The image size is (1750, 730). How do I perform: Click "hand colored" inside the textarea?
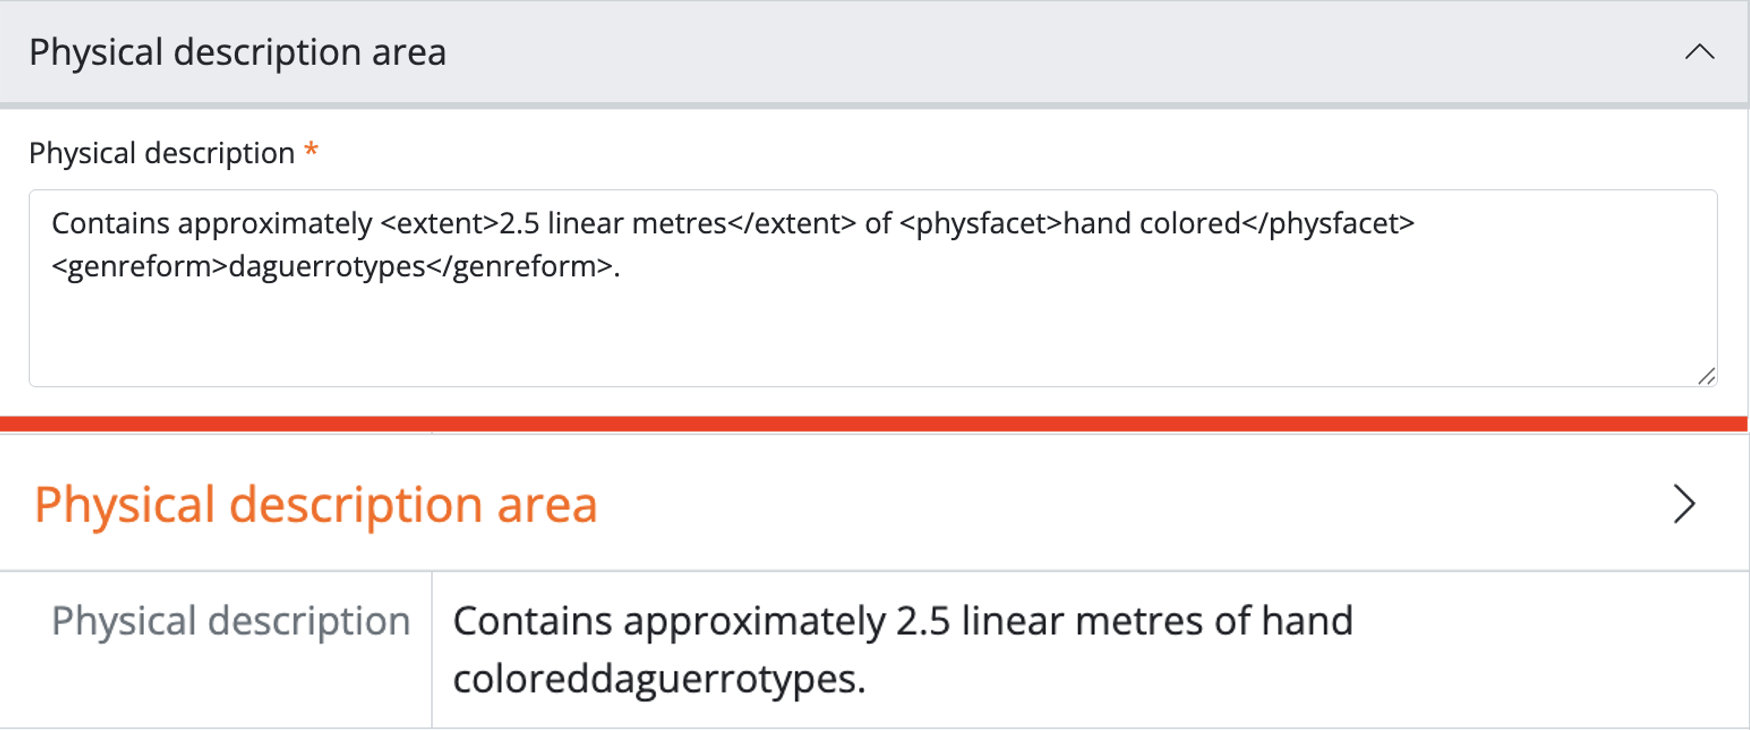1151,223
